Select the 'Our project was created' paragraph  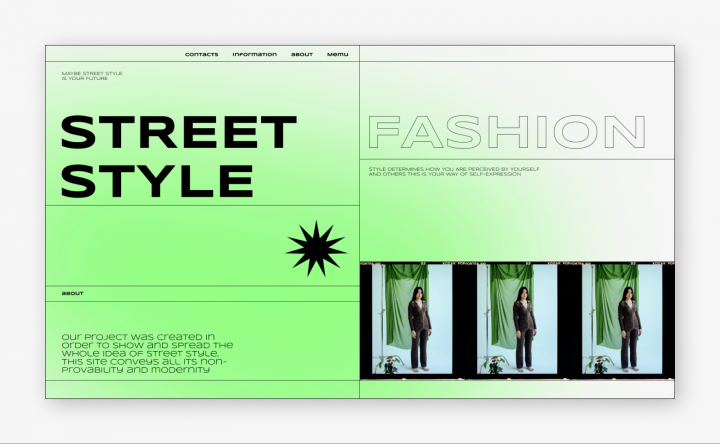[x=147, y=353]
